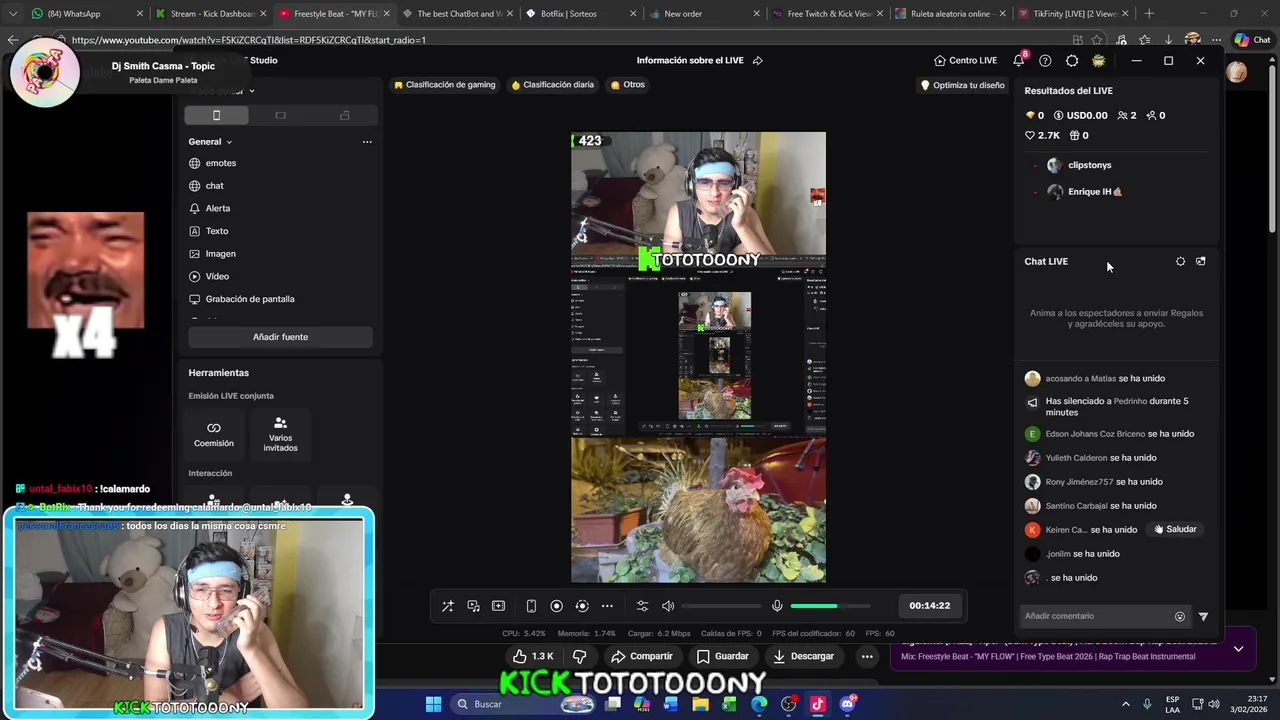Open the help question mark icon

pyautogui.click(x=1045, y=61)
